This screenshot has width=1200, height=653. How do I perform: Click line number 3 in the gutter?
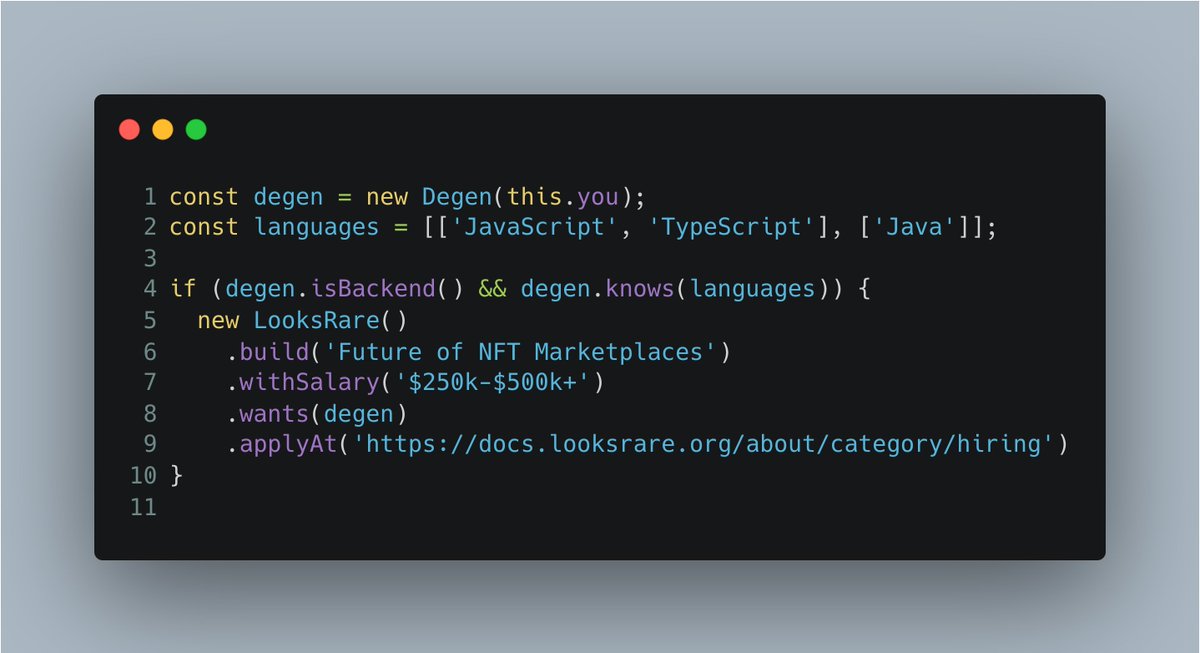(x=150, y=258)
